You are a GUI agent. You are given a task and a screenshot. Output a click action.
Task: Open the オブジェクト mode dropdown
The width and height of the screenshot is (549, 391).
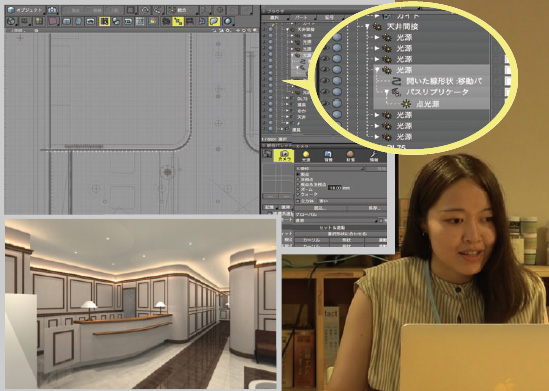26,10
